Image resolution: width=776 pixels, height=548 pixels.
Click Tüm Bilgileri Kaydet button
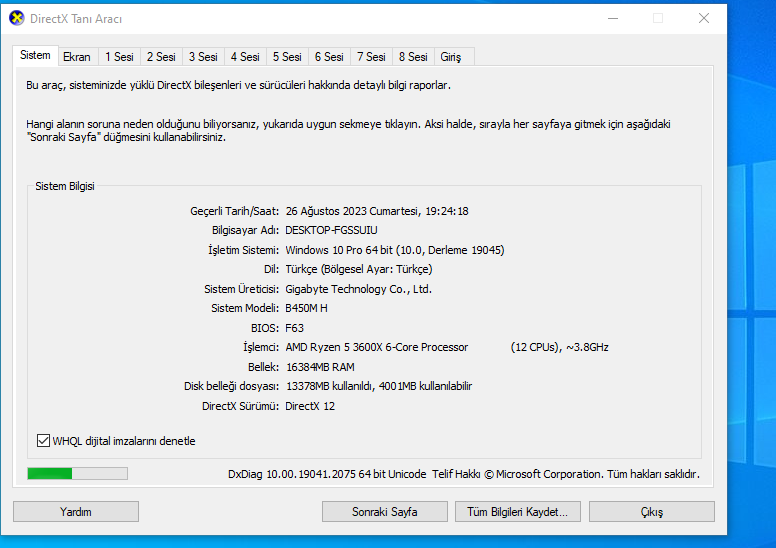coord(518,512)
